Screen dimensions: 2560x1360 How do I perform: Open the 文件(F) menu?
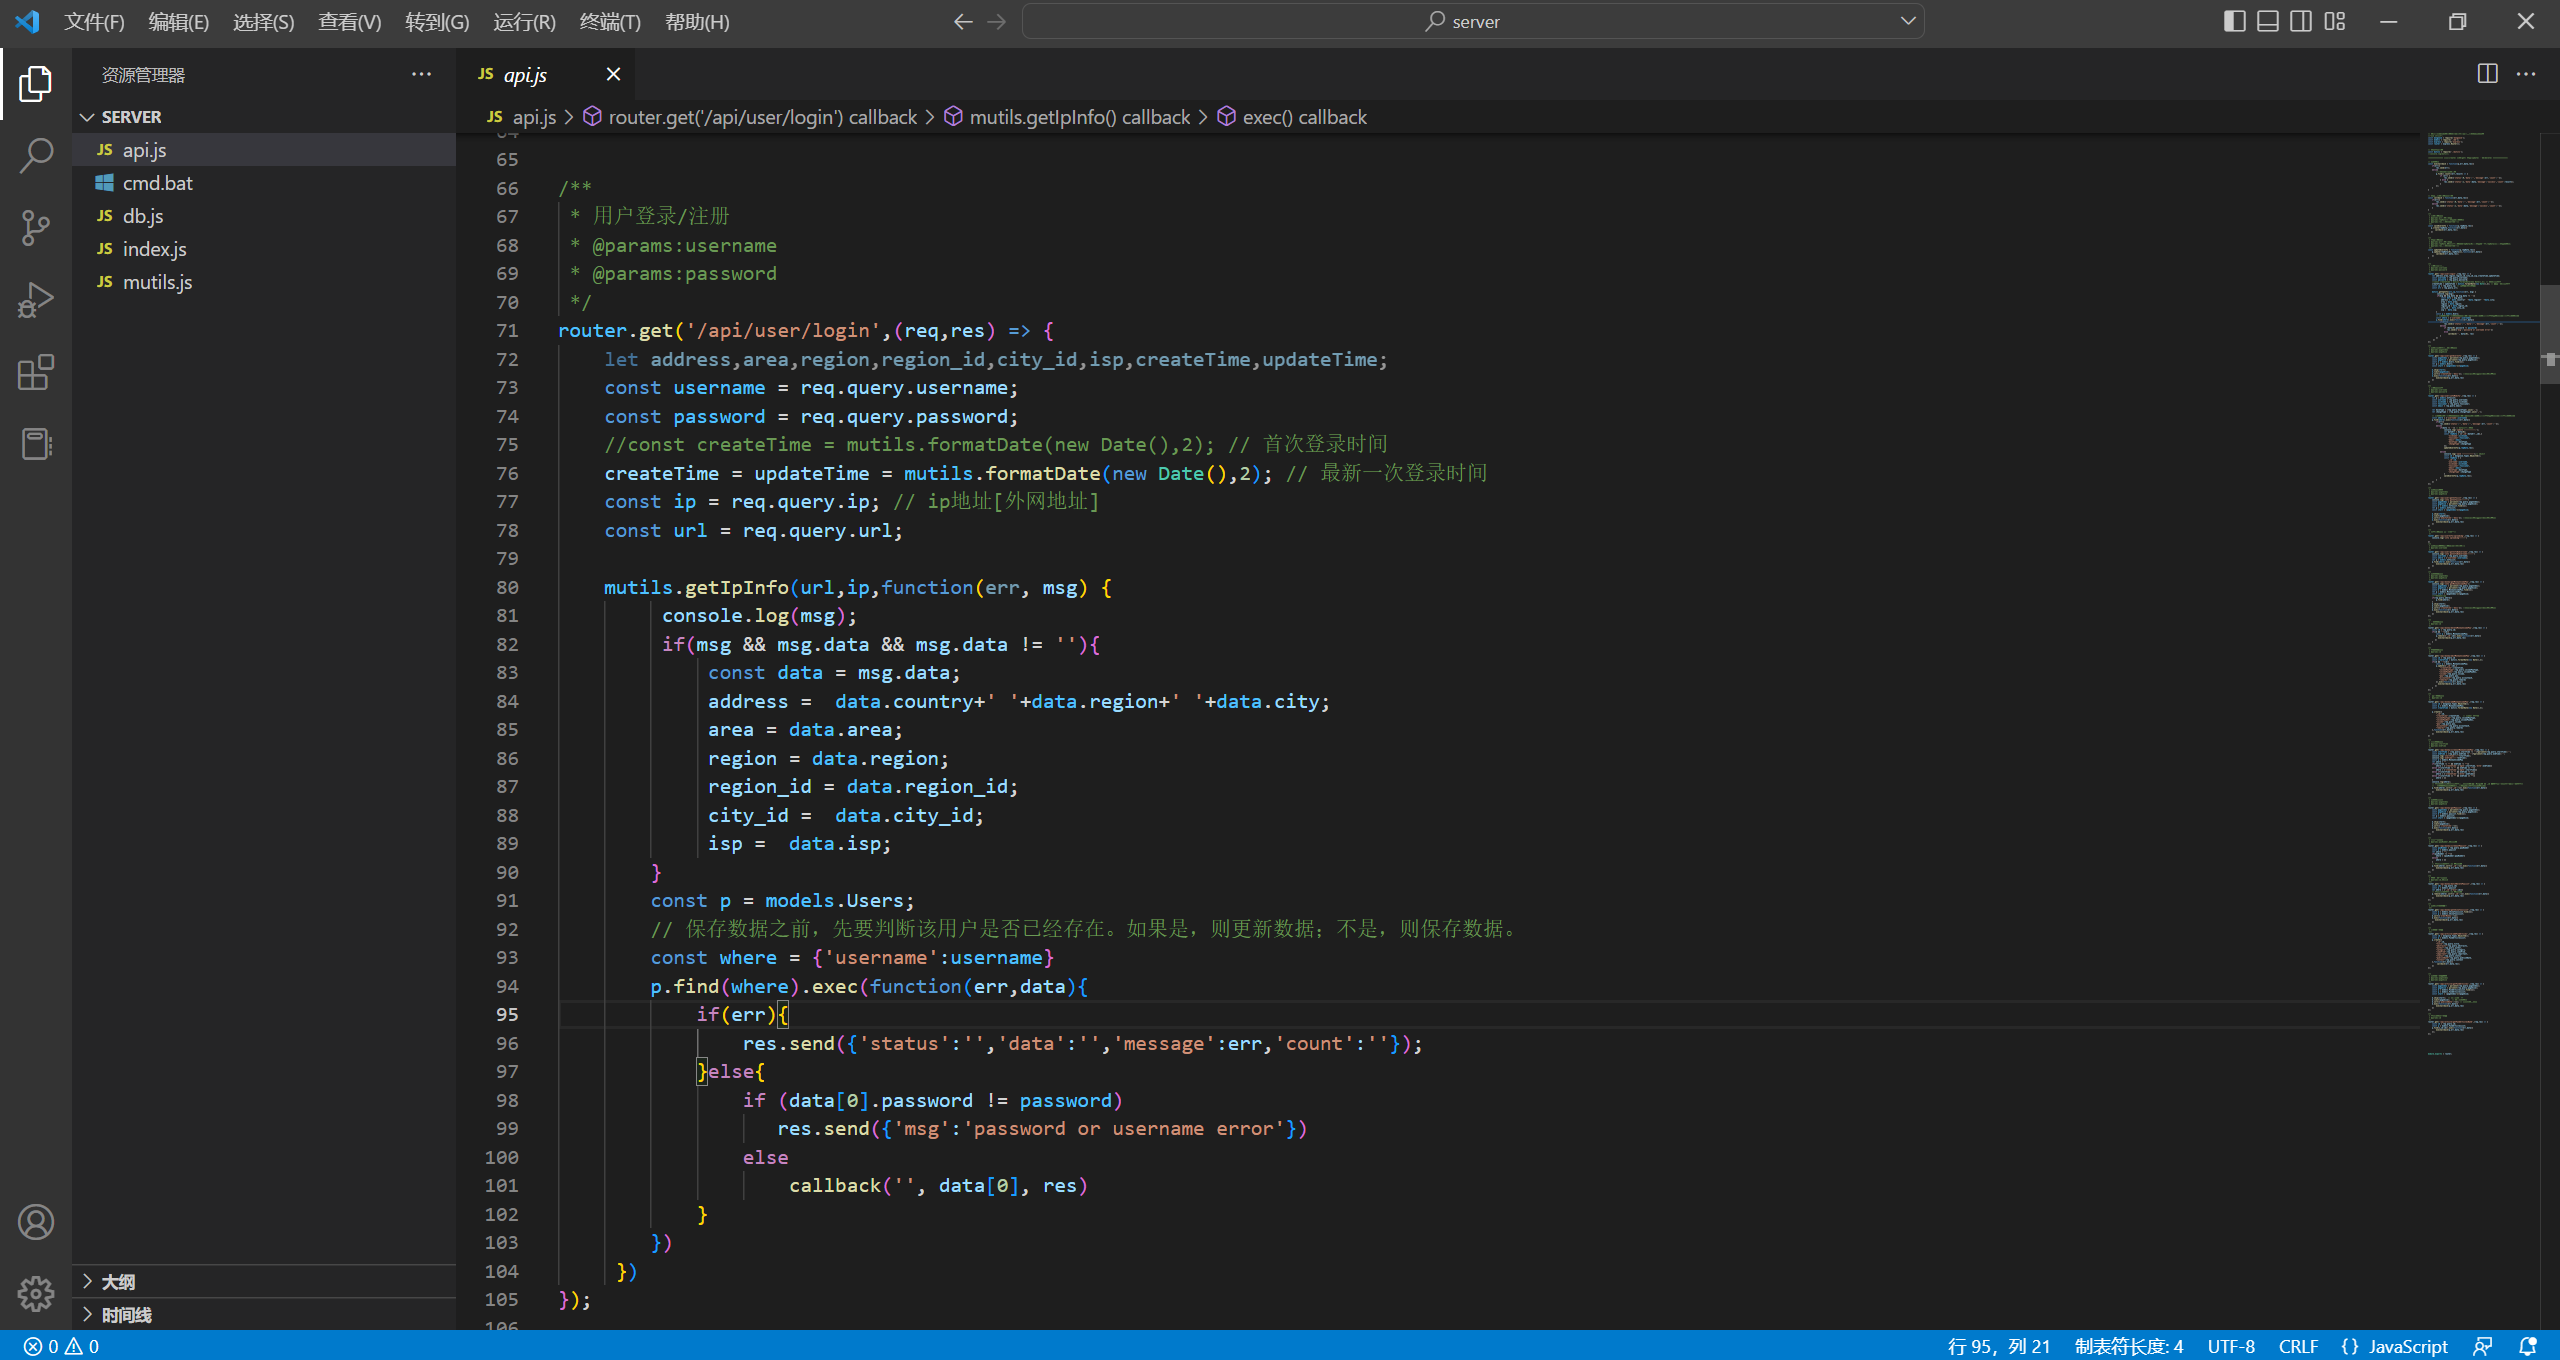(94, 21)
